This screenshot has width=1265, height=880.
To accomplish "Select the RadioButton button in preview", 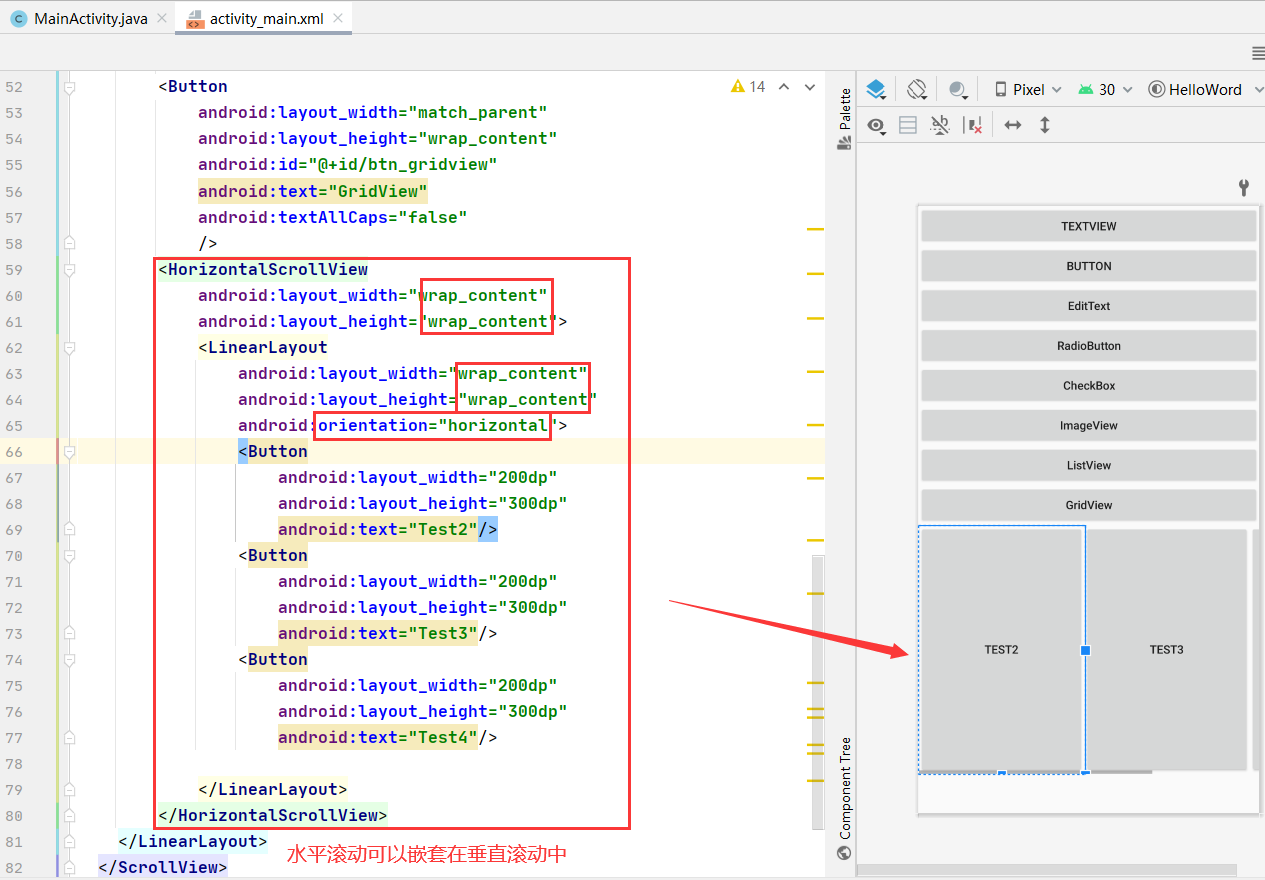I will click(x=1088, y=346).
